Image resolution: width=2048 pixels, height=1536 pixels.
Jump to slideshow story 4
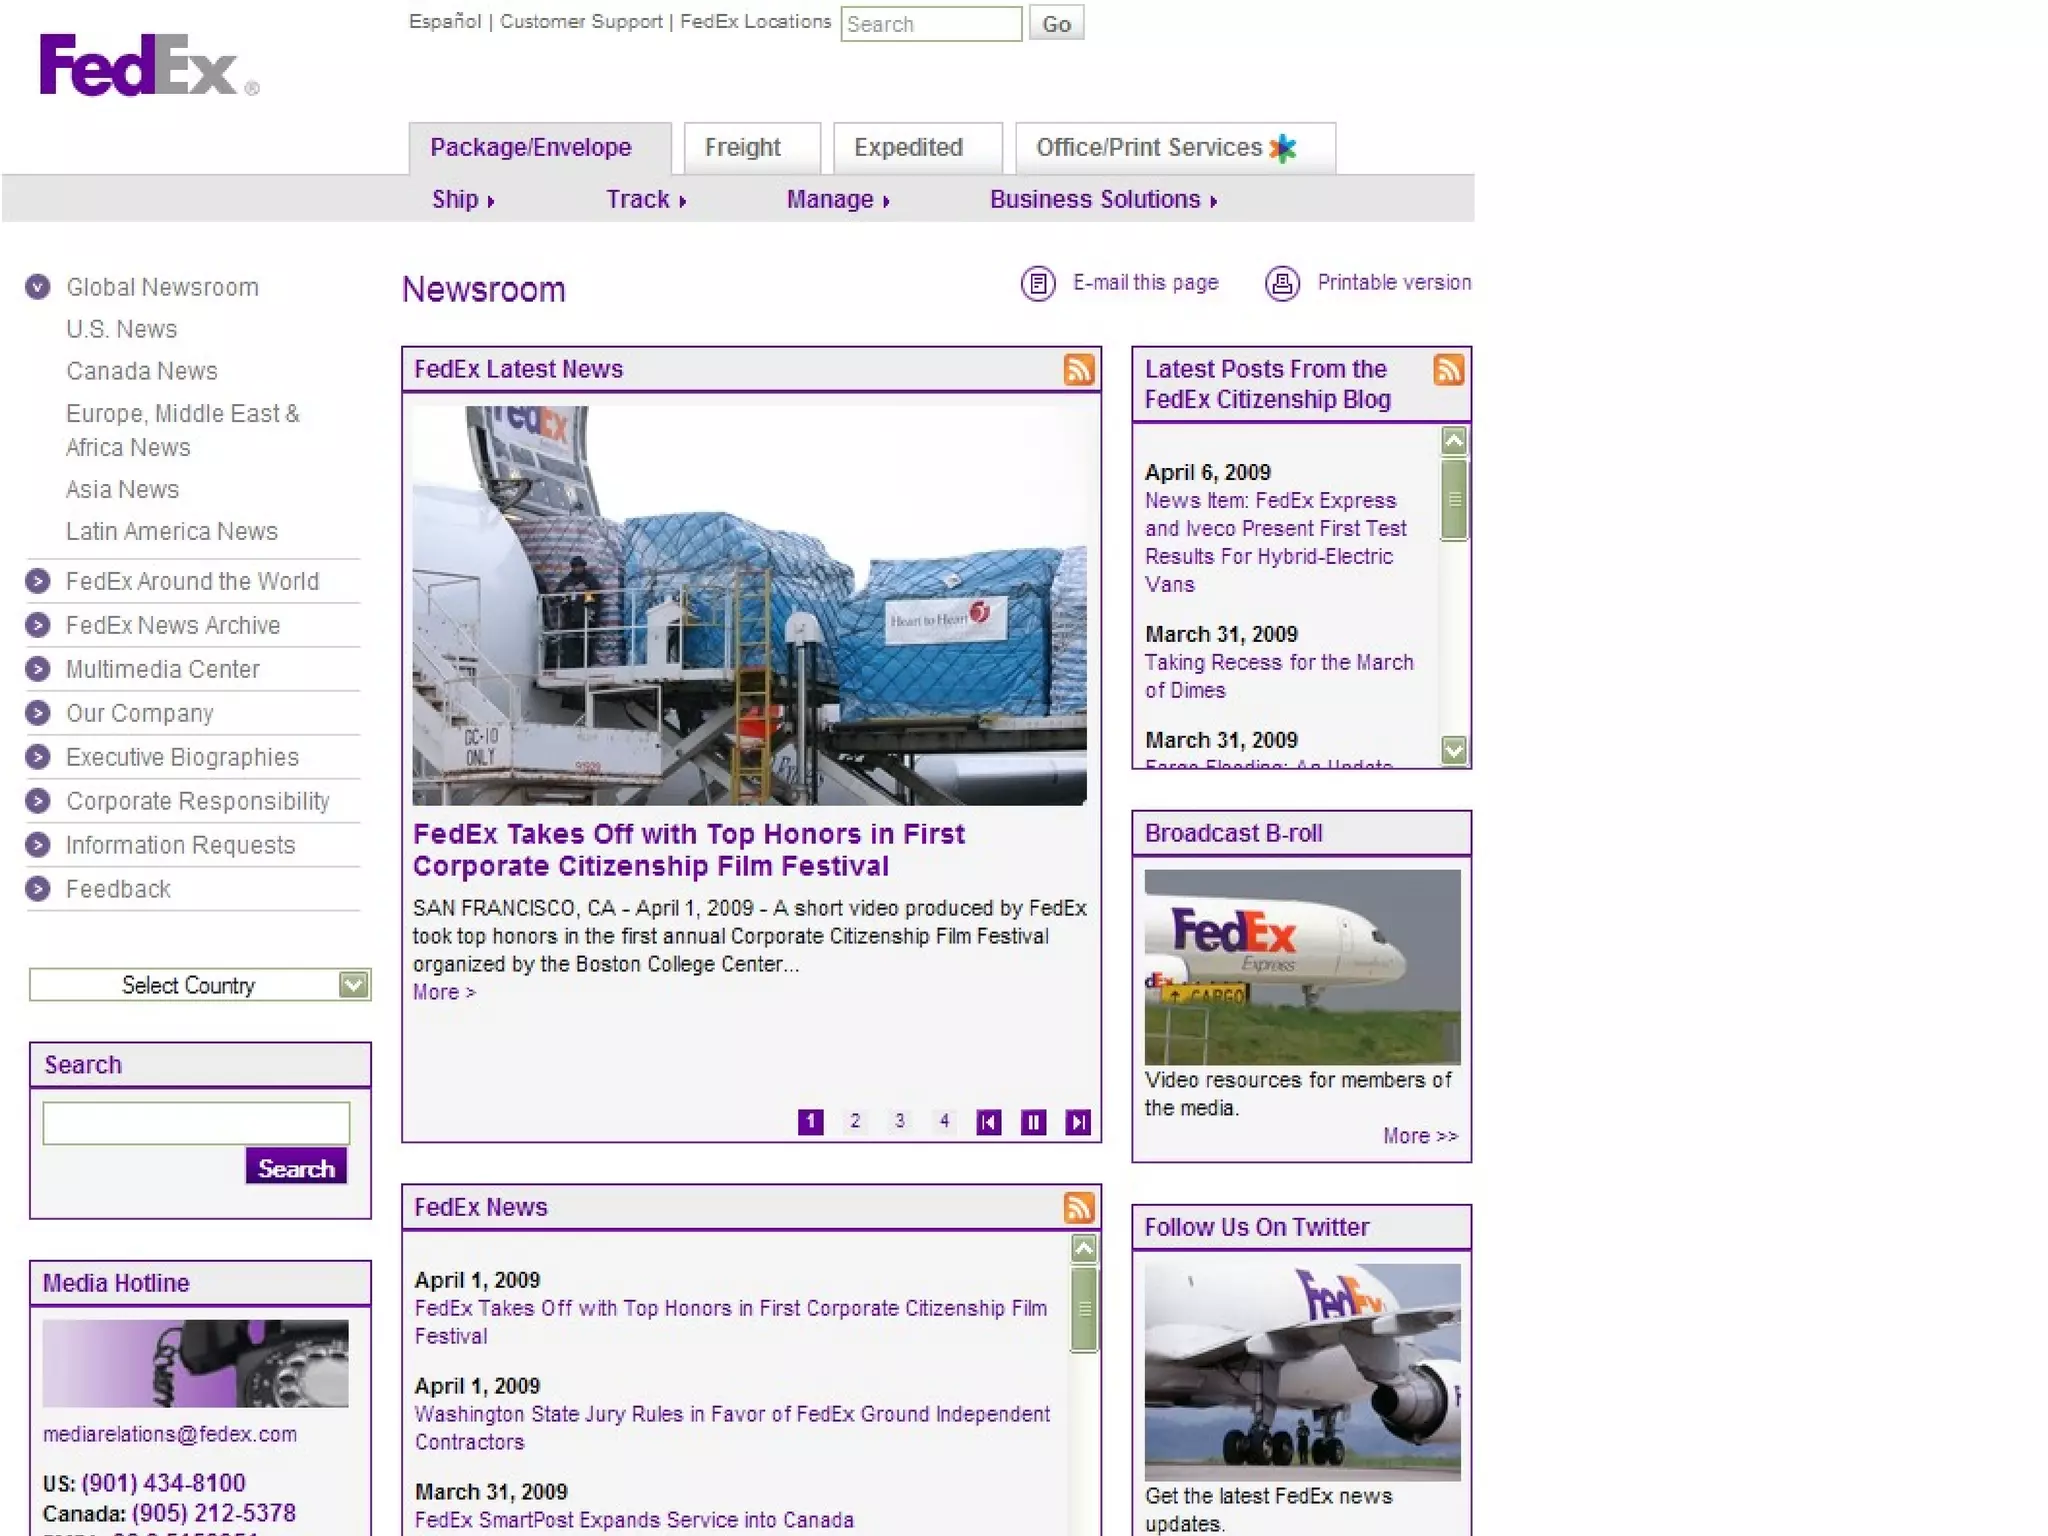click(944, 1121)
